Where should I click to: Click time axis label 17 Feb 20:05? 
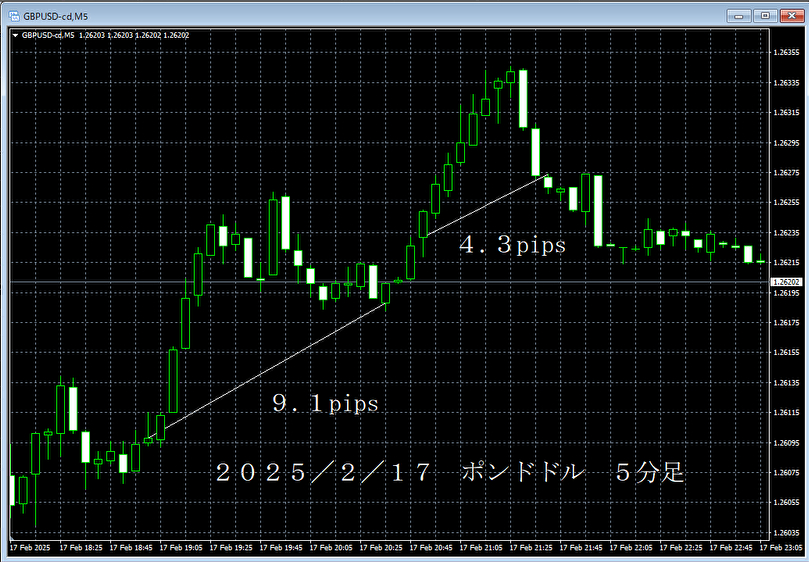(331, 548)
